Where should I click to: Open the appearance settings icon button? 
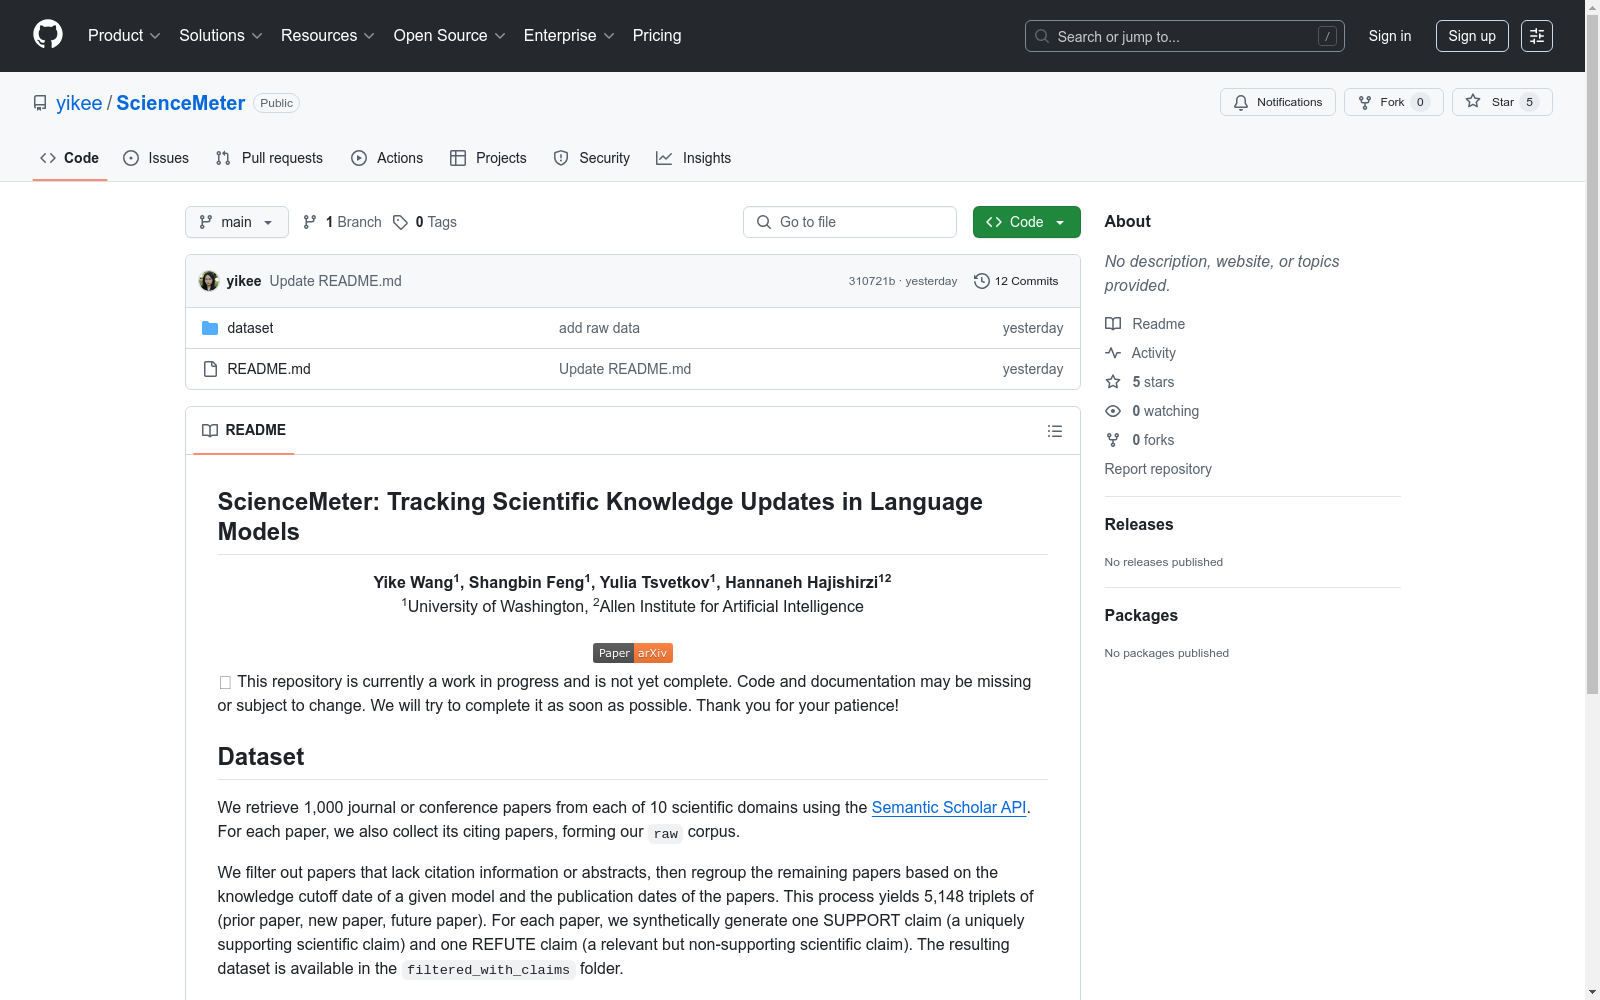1537,36
